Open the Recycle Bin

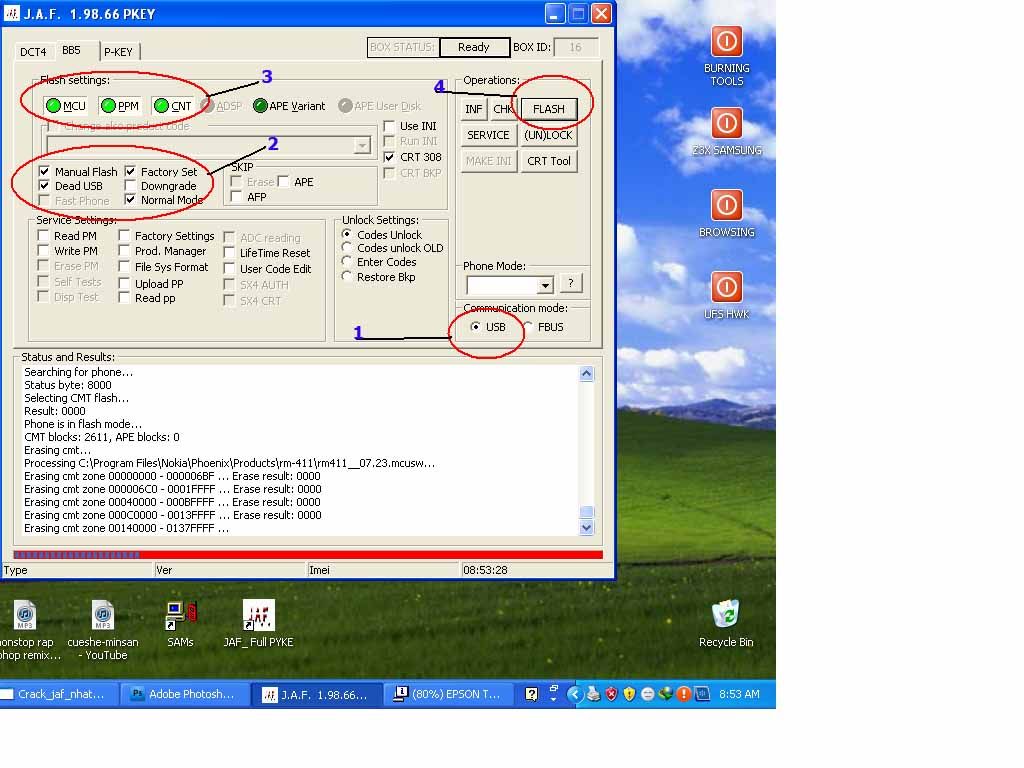click(725, 614)
